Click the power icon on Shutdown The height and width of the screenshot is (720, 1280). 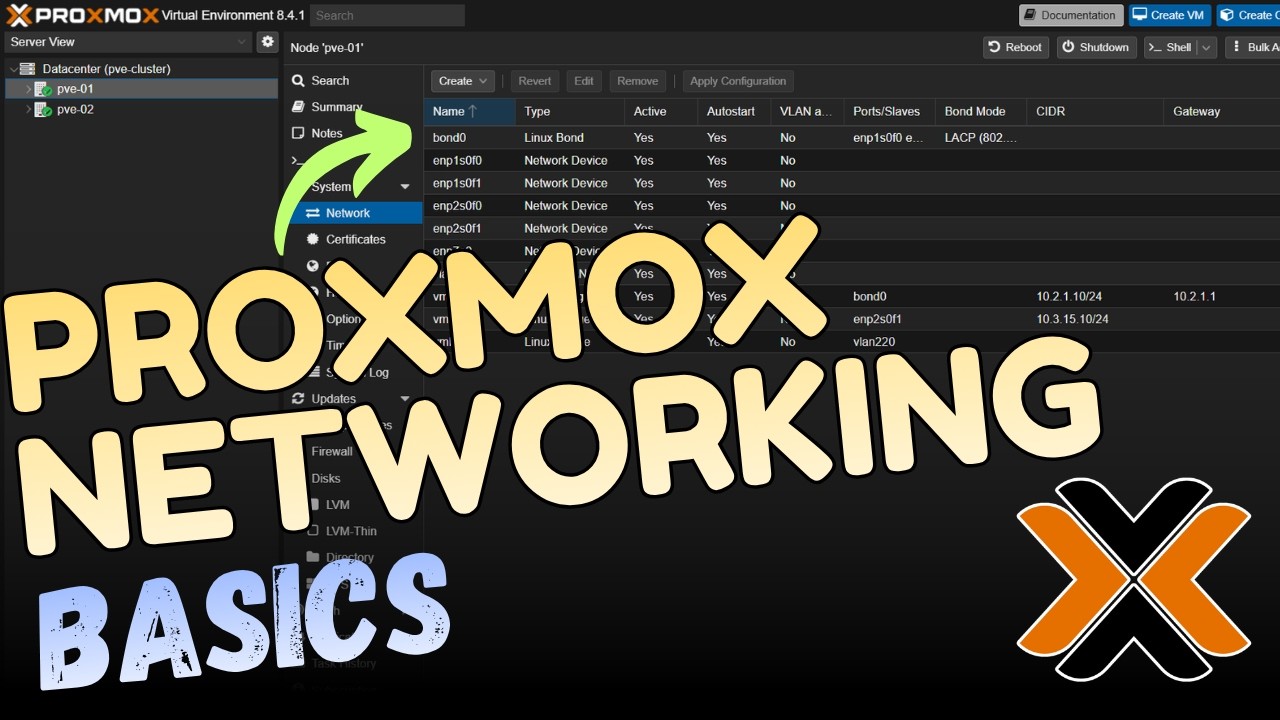(x=1068, y=47)
